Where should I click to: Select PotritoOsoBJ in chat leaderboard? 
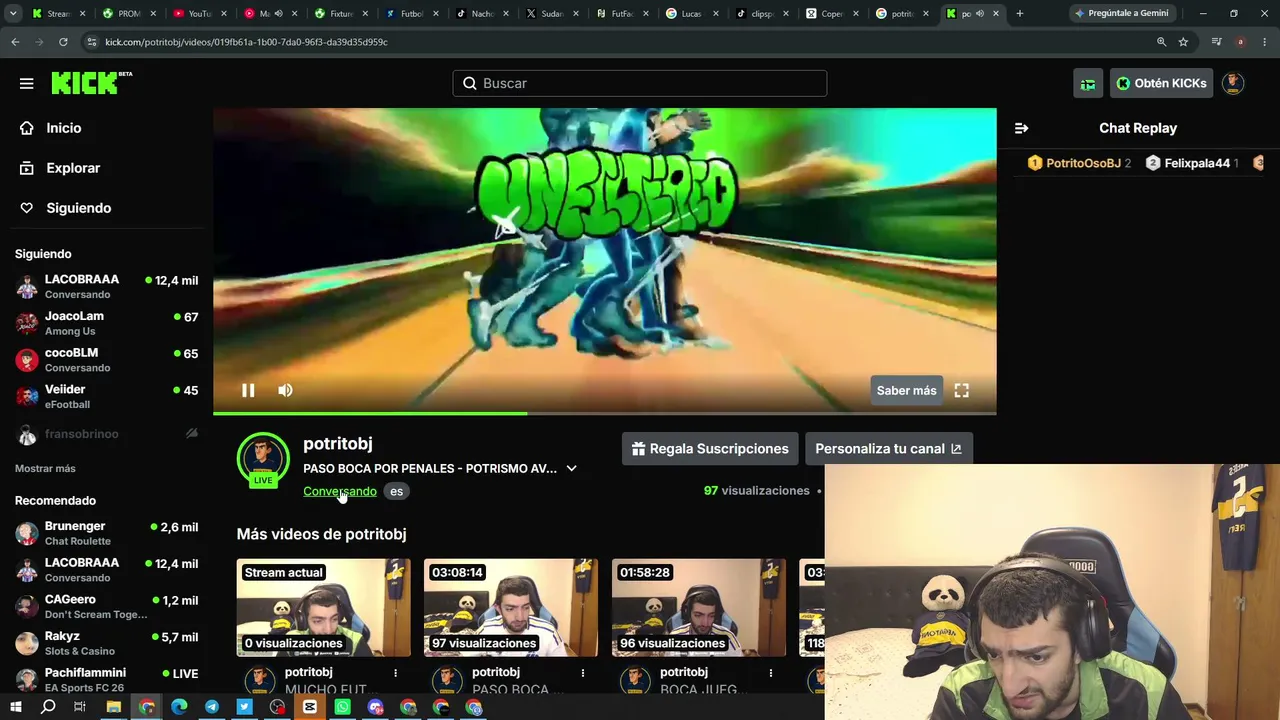(x=1079, y=163)
